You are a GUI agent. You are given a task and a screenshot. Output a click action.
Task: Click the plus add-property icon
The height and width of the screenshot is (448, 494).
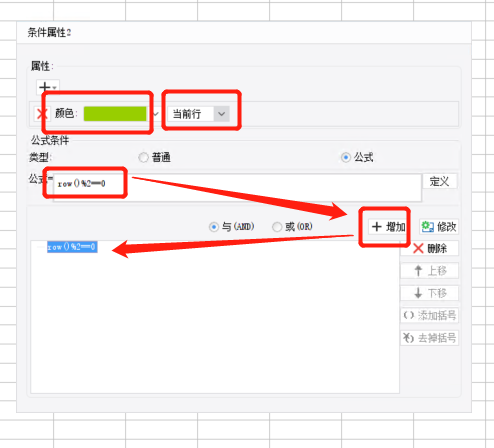(x=48, y=87)
